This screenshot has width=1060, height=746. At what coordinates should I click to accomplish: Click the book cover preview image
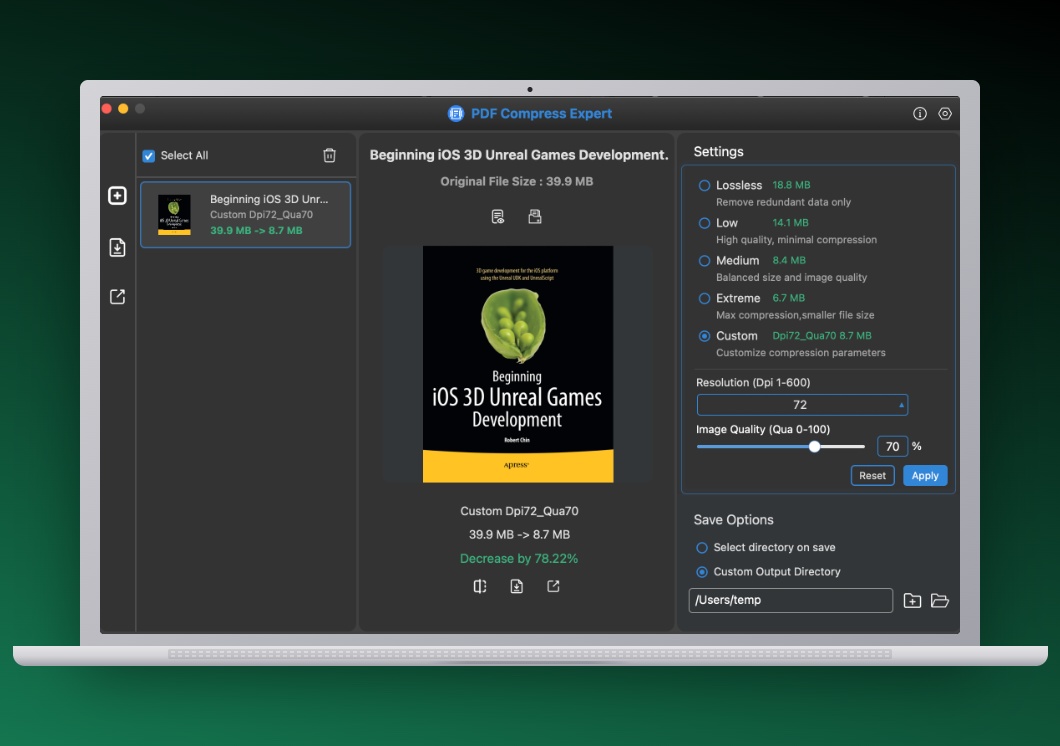click(x=518, y=364)
